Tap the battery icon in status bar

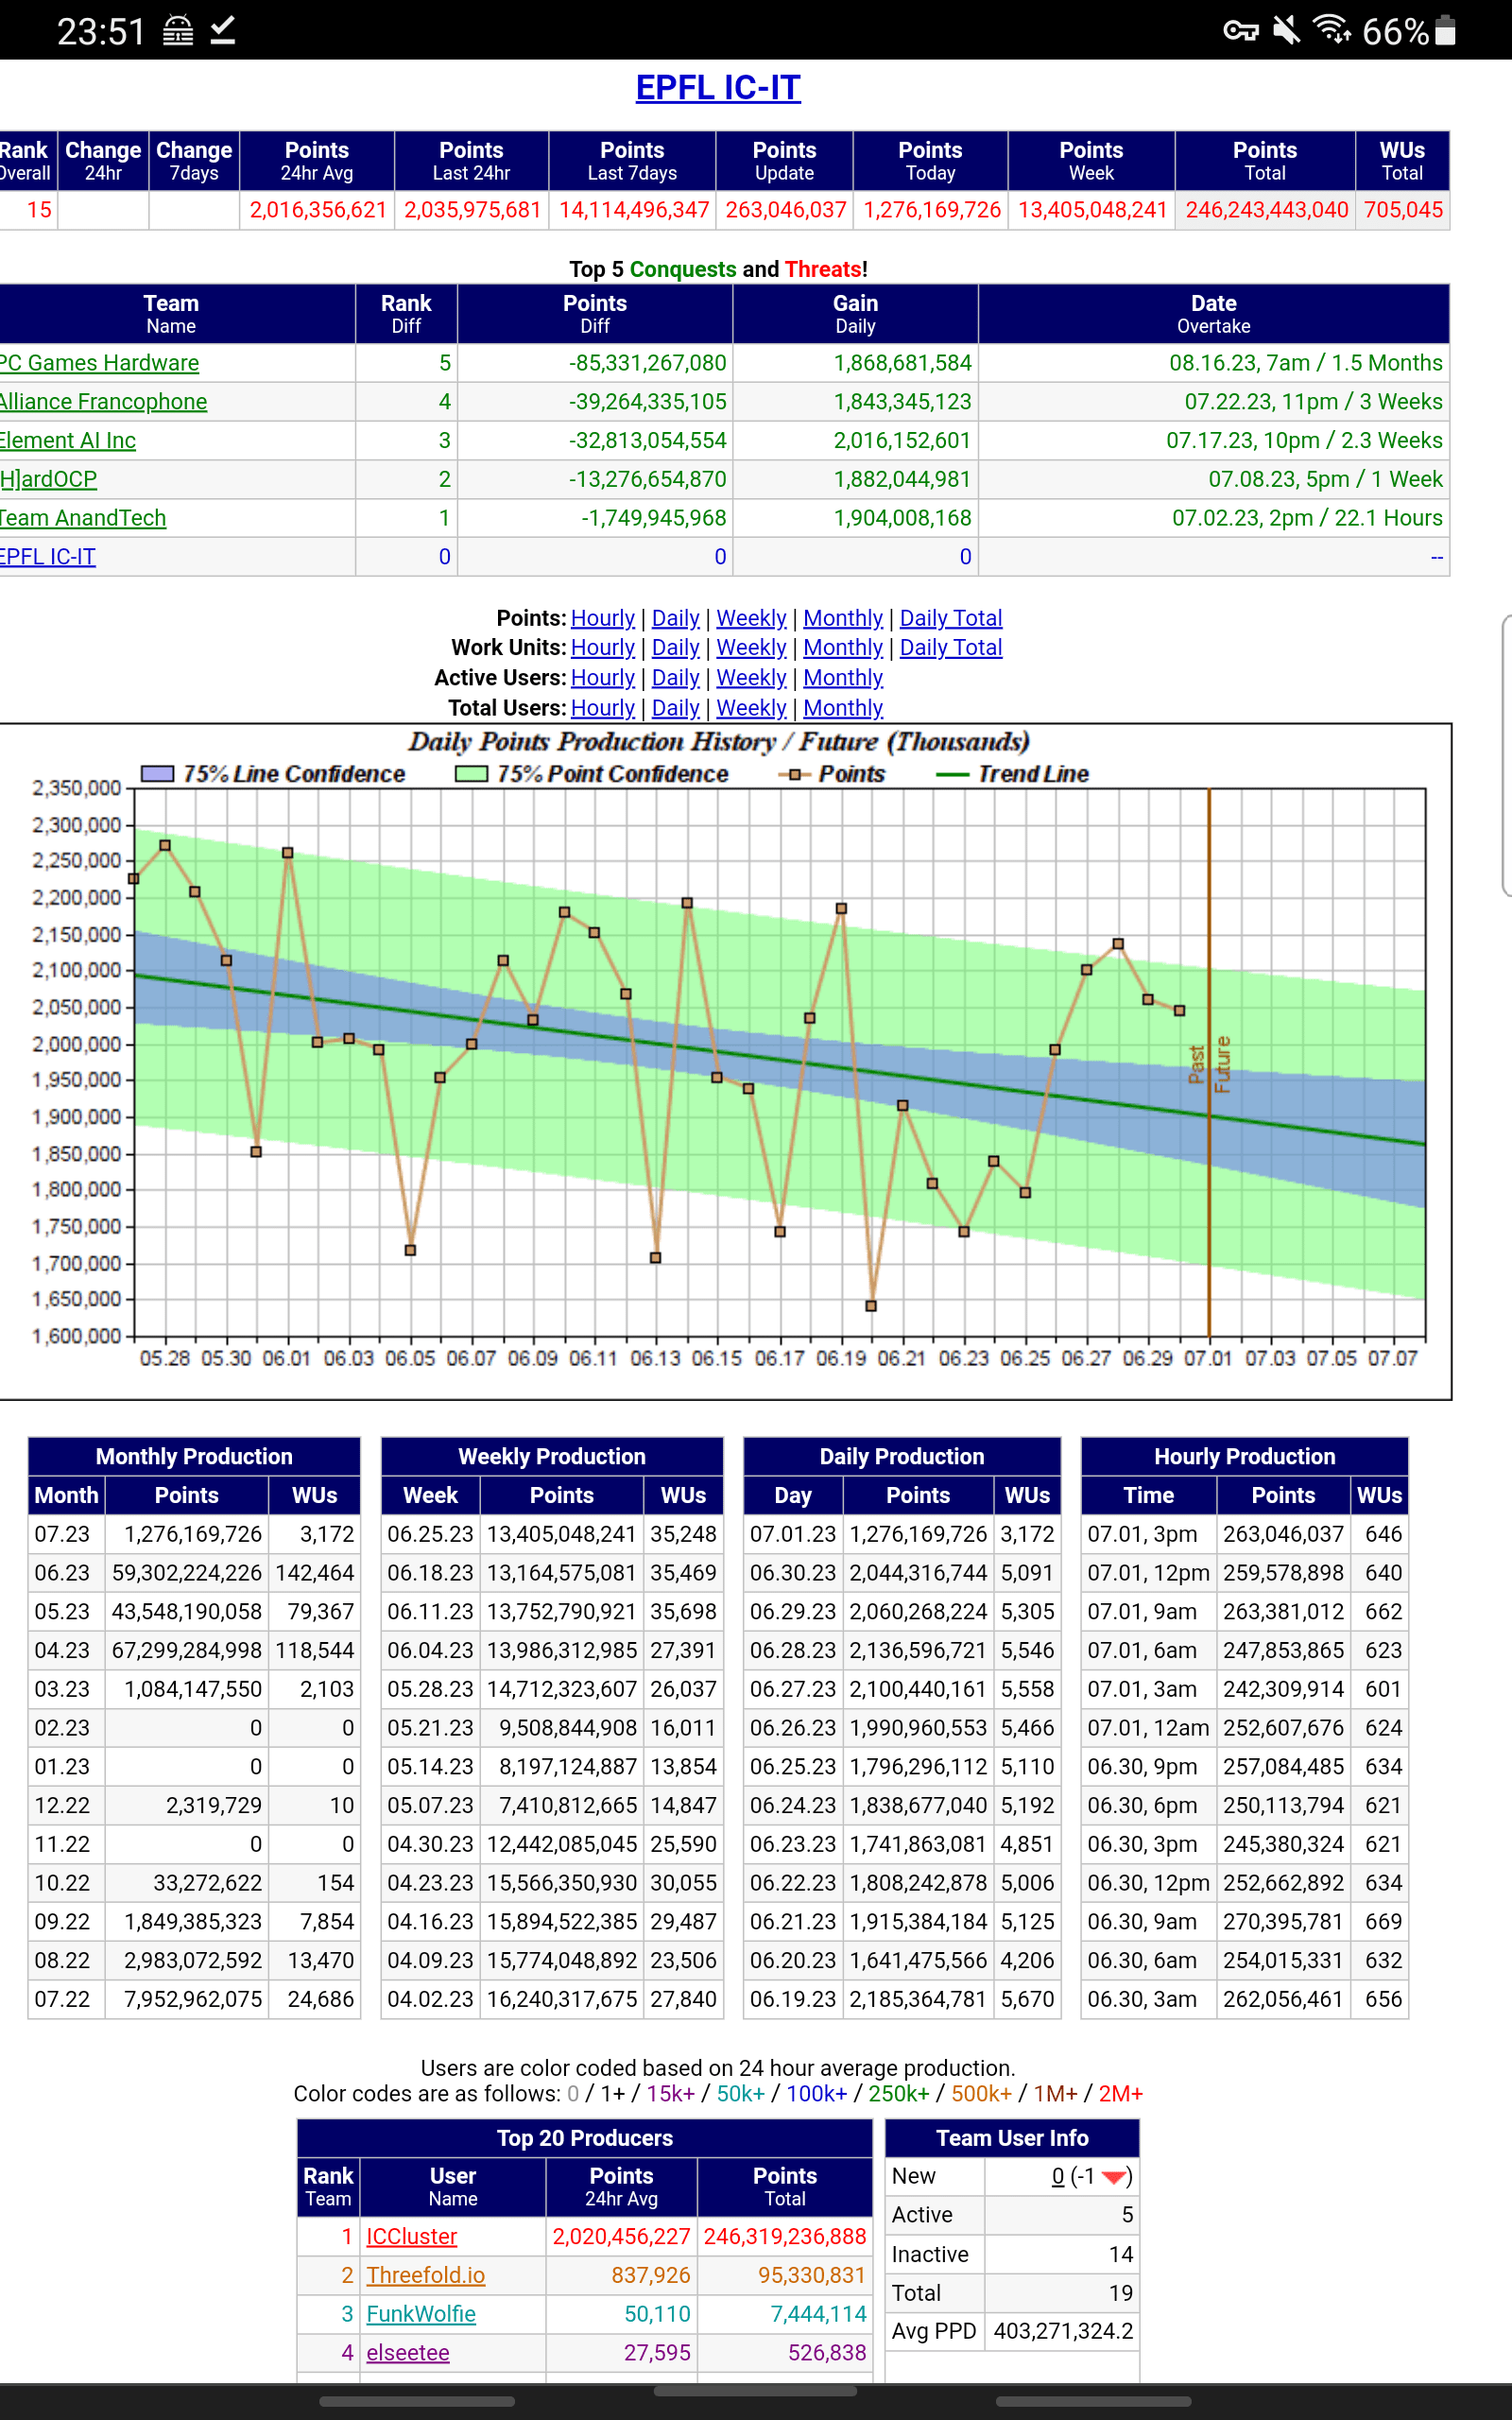(1445, 31)
